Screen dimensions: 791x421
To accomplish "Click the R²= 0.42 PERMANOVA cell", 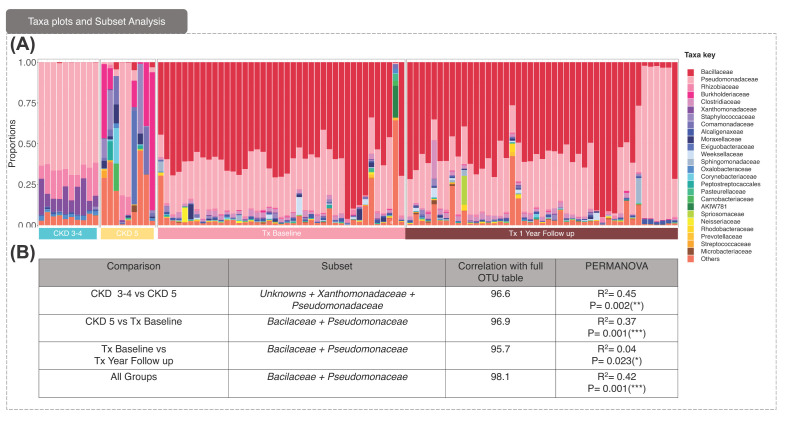I will pyautogui.click(x=616, y=383).
